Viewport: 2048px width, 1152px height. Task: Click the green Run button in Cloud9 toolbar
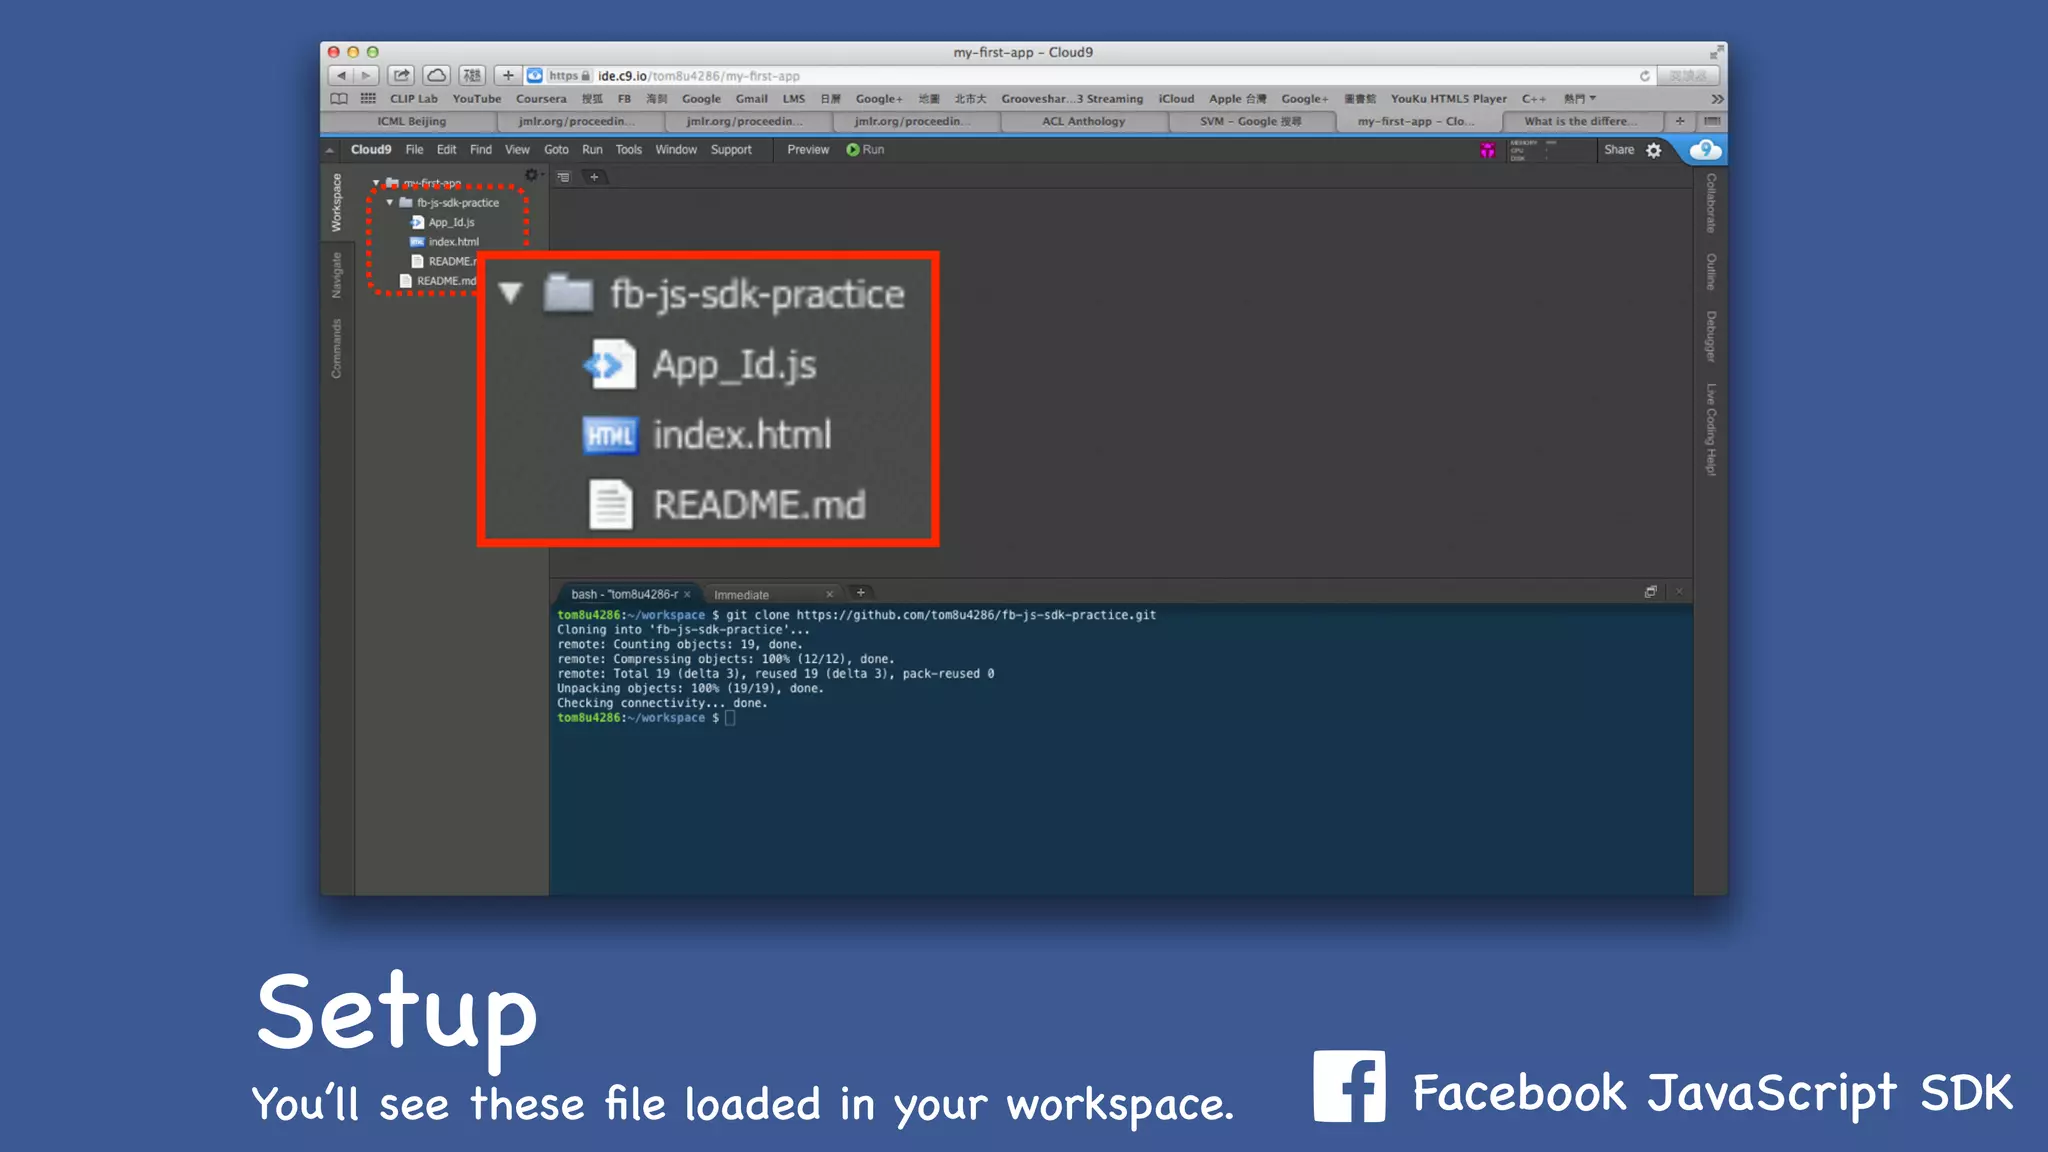coord(865,150)
